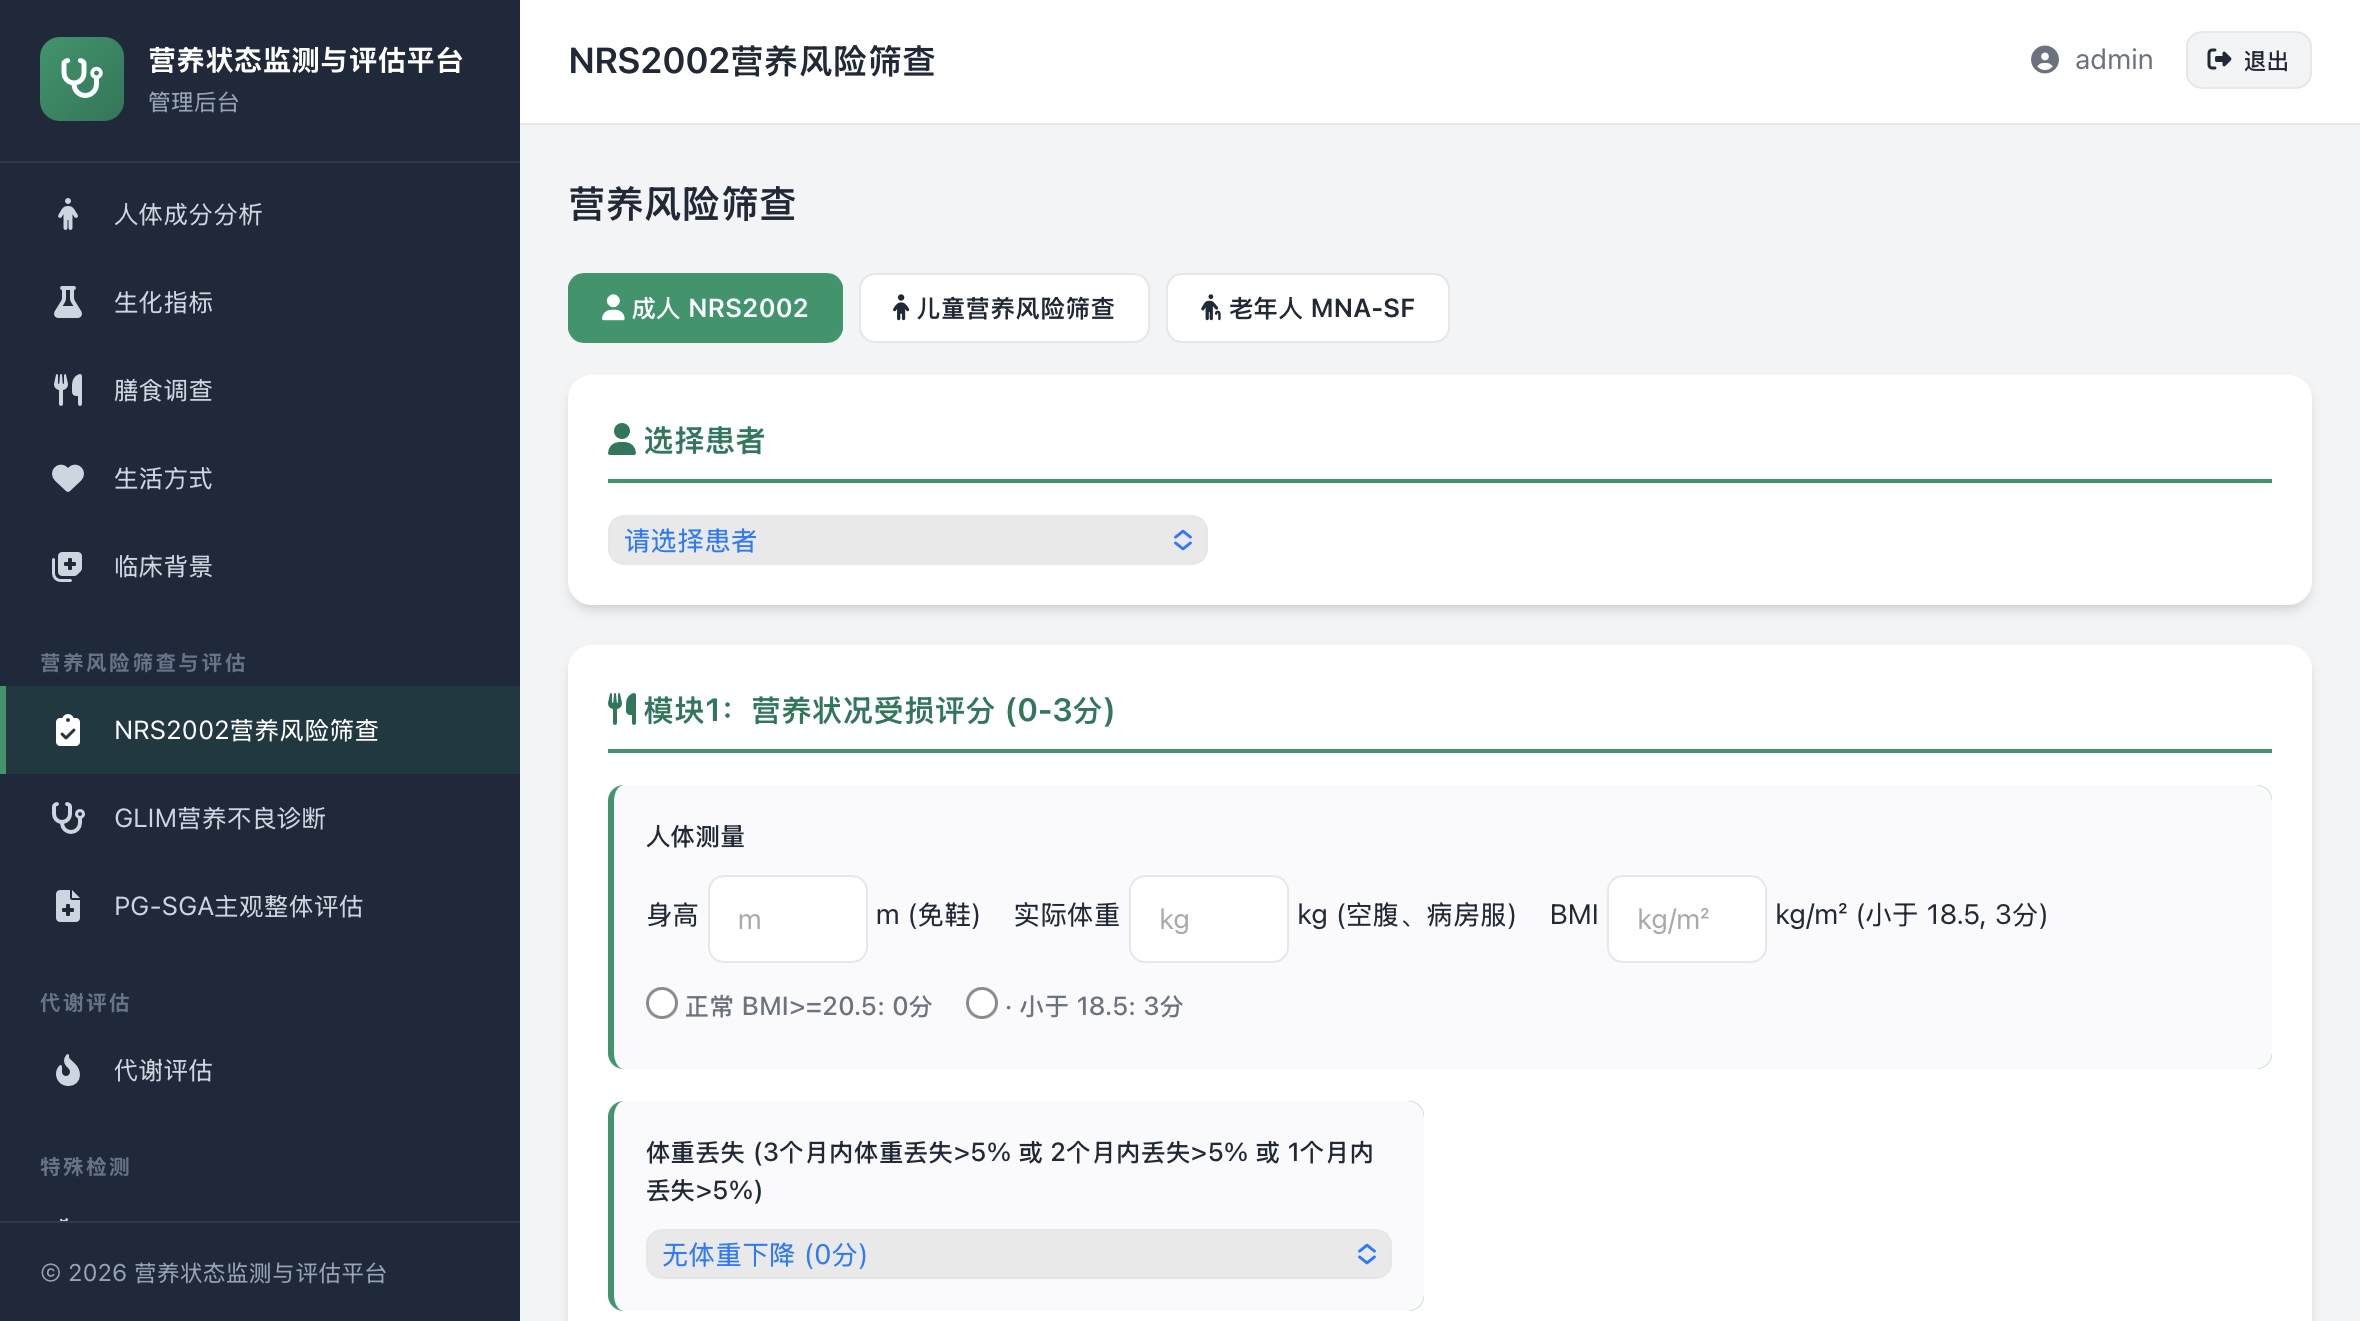The height and width of the screenshot is (1321, 2360).
Task: Switch to 成人 NRS2002 tab
Action: tap(705, 308)
